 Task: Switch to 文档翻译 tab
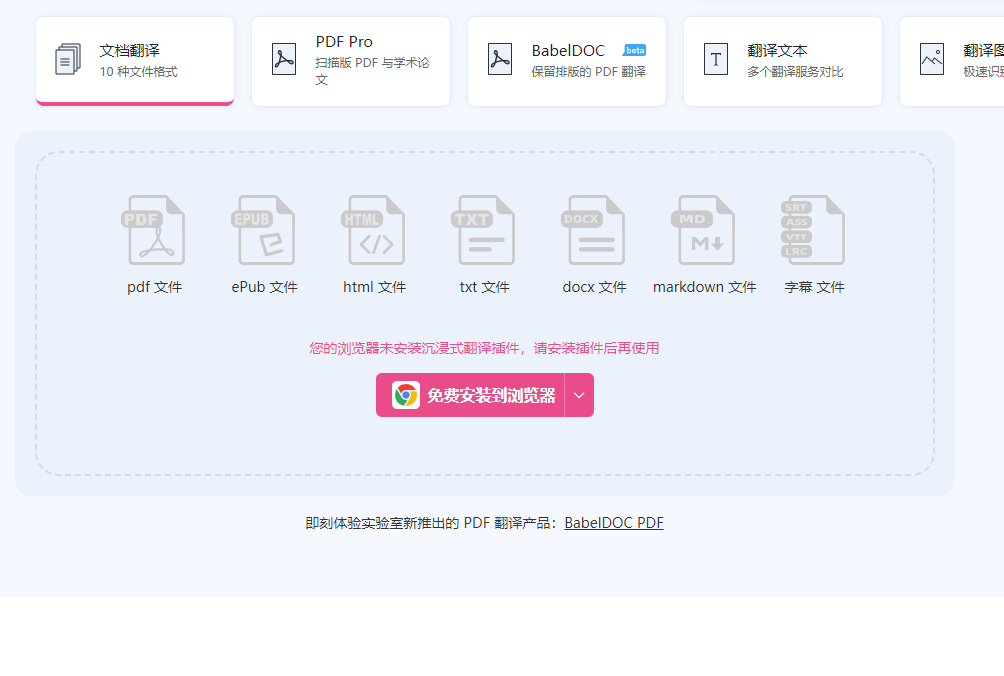click(135, 61)
